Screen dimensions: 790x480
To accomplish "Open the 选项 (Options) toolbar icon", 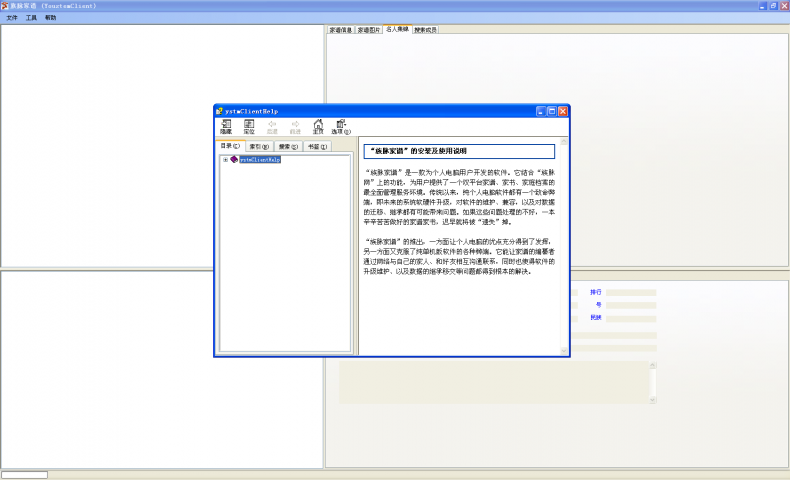I will point(341,125).
